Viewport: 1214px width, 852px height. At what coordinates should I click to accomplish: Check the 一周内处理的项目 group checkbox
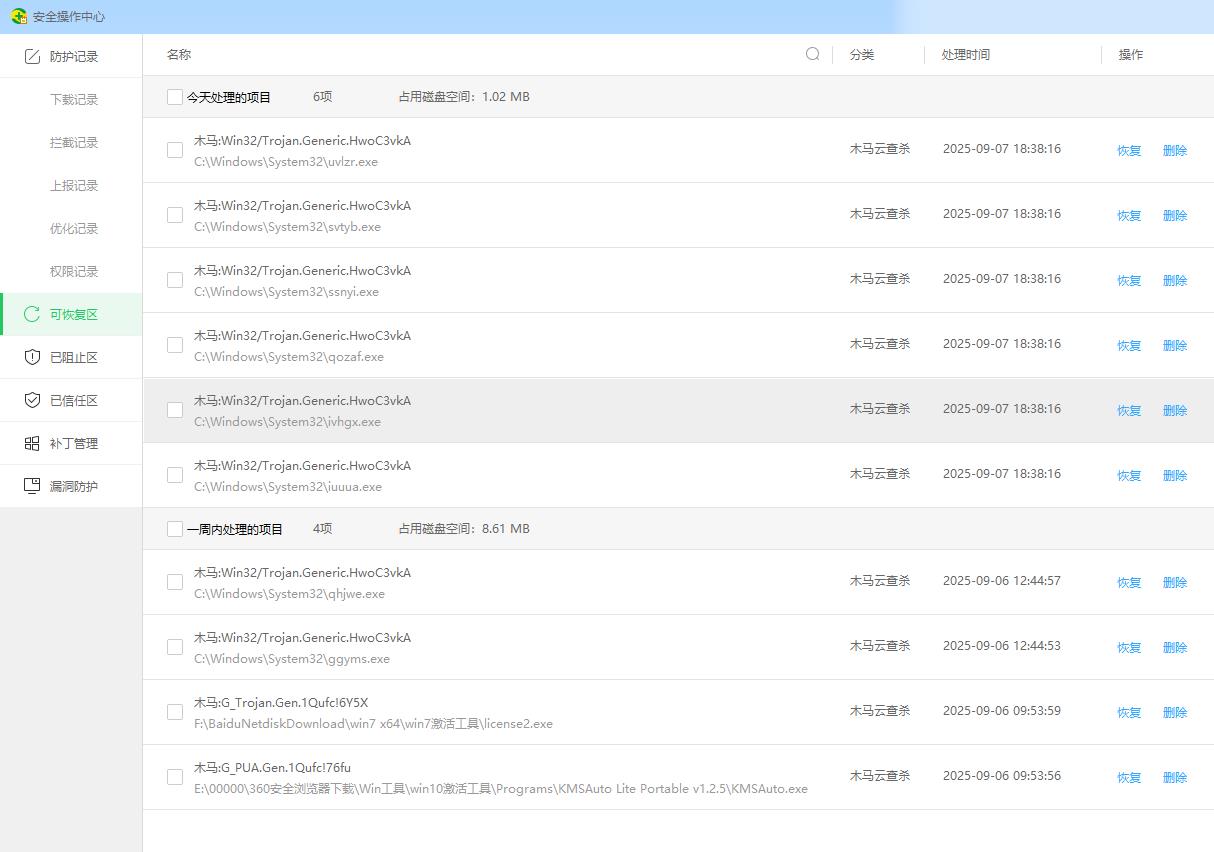click(175, 529)
